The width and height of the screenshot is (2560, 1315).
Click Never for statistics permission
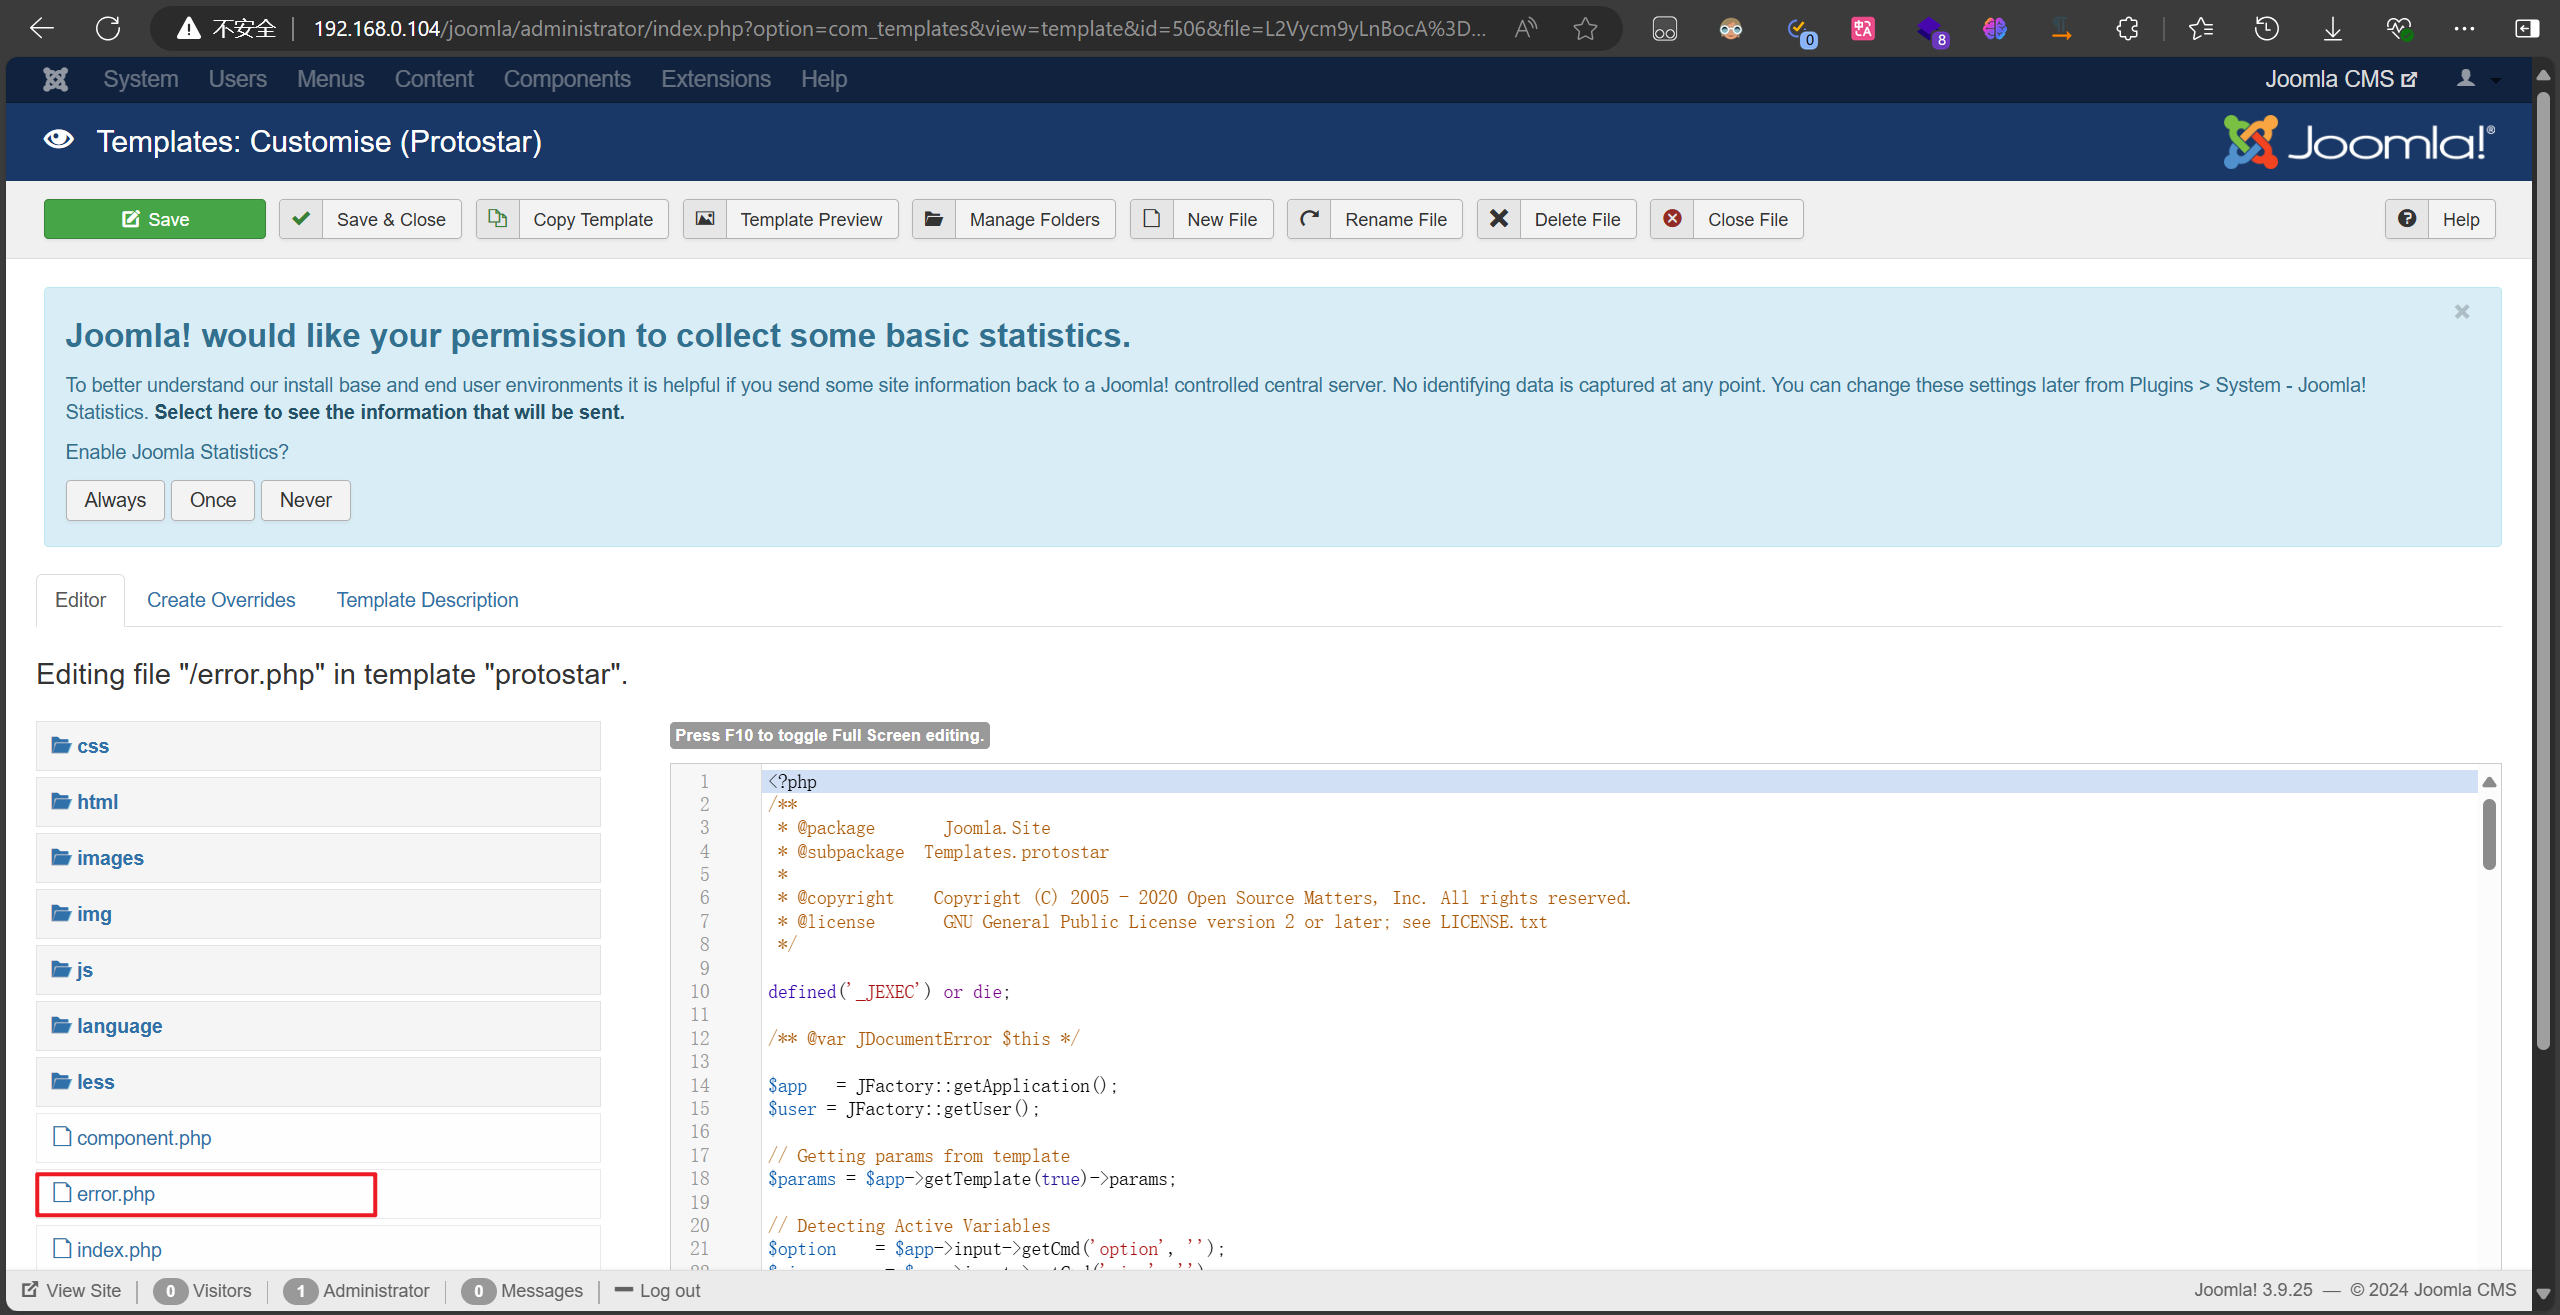[306, 500]
